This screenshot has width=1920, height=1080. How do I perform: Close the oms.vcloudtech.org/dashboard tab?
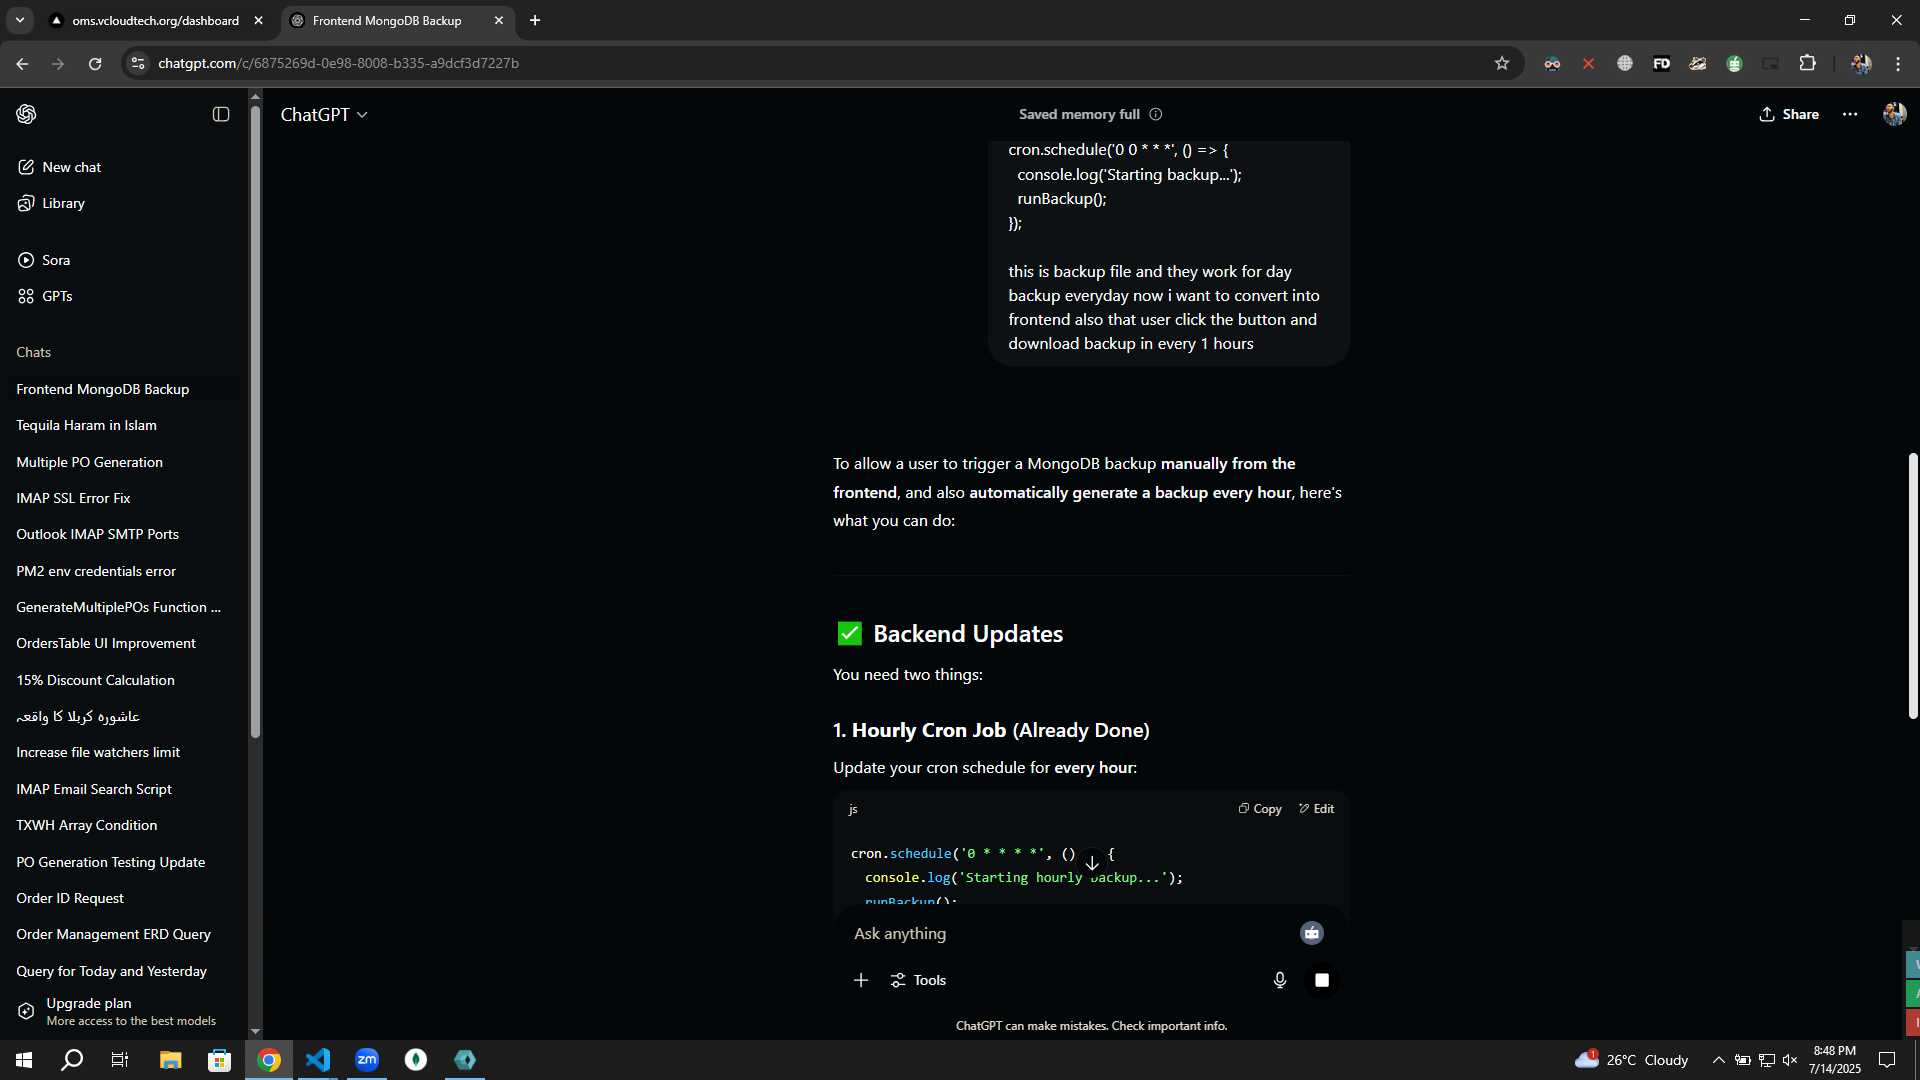pyautogui.click(x=258, y=20)
